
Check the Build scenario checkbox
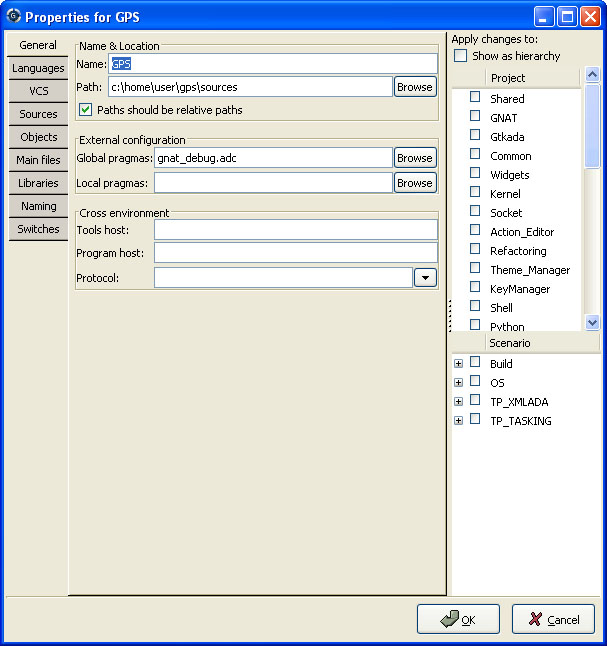475,362
